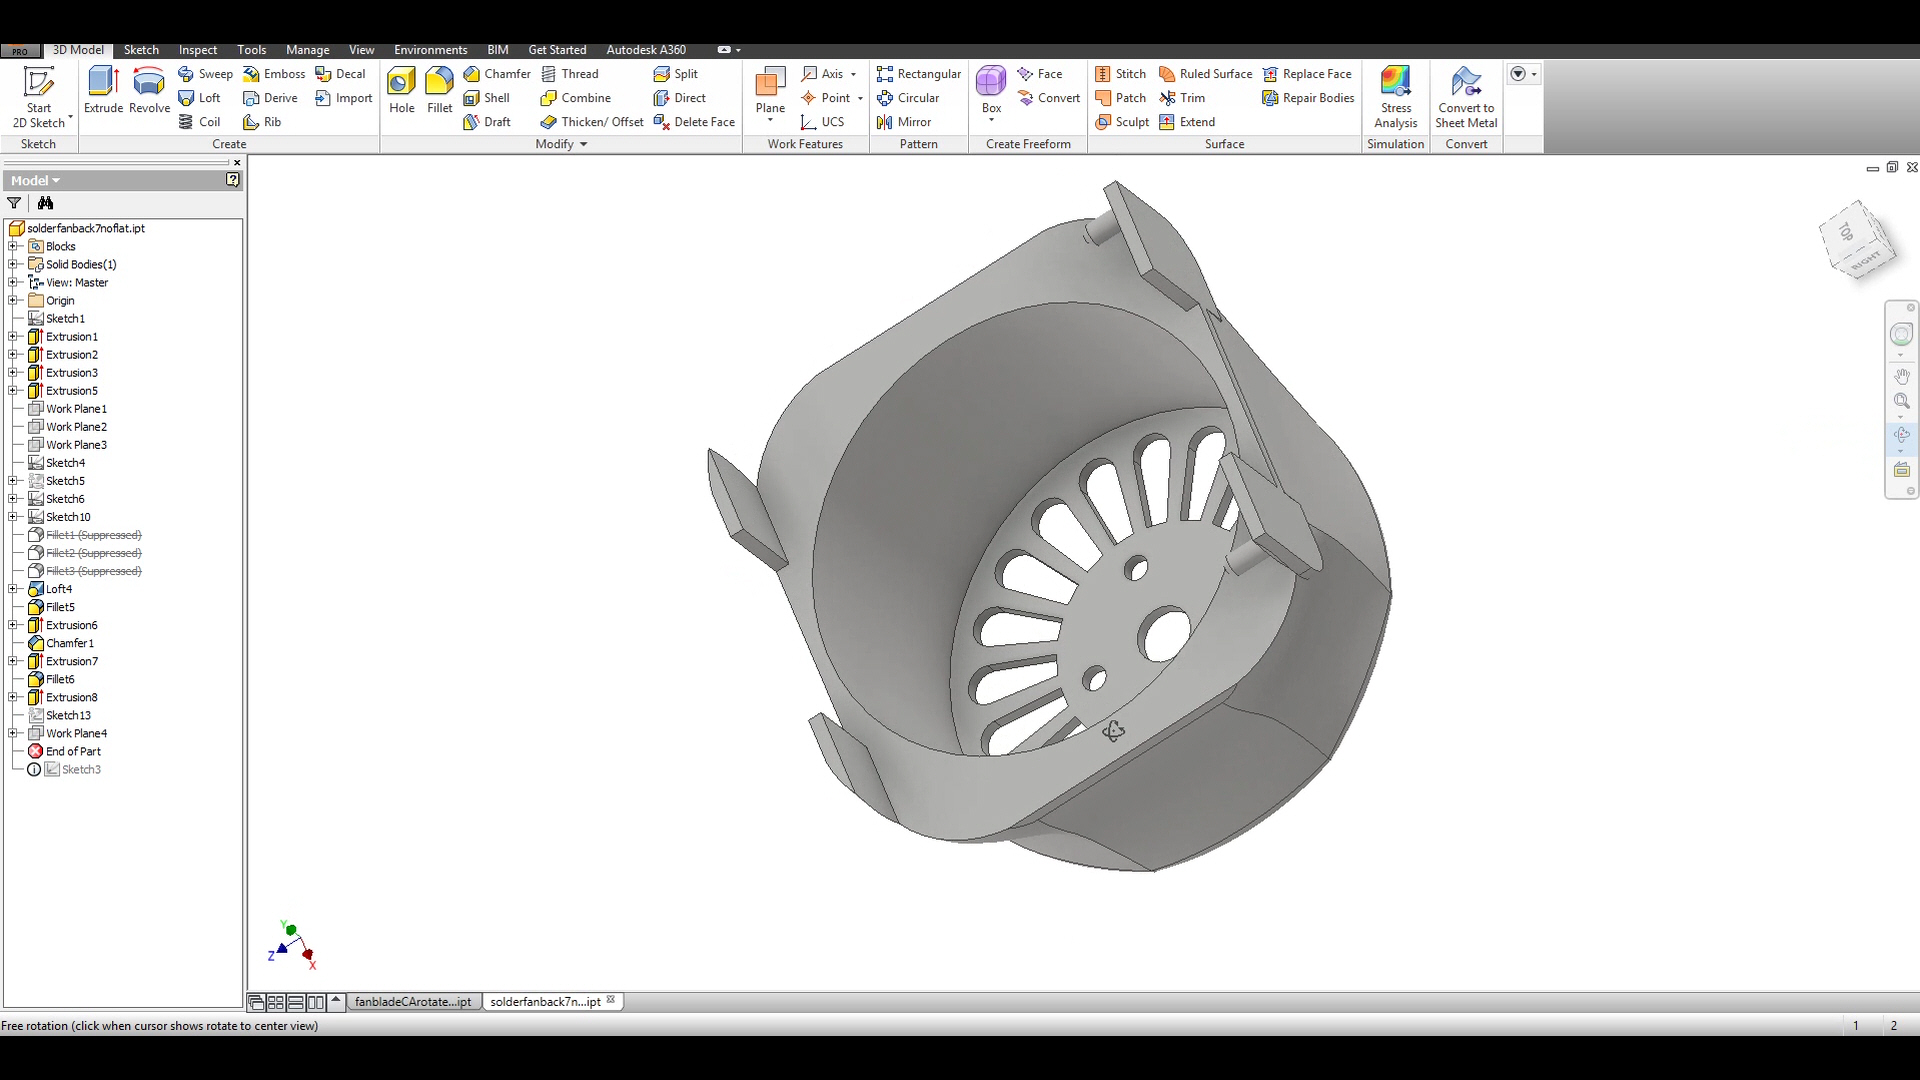The image size is (1920, 1080).
Task: Activate the Emboss tool
Action: (x=274, y=74)
